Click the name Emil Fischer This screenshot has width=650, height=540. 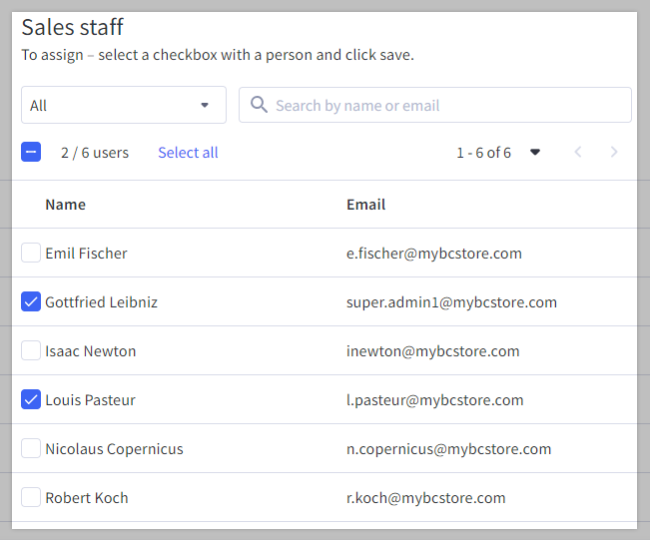tap(86, 253)
